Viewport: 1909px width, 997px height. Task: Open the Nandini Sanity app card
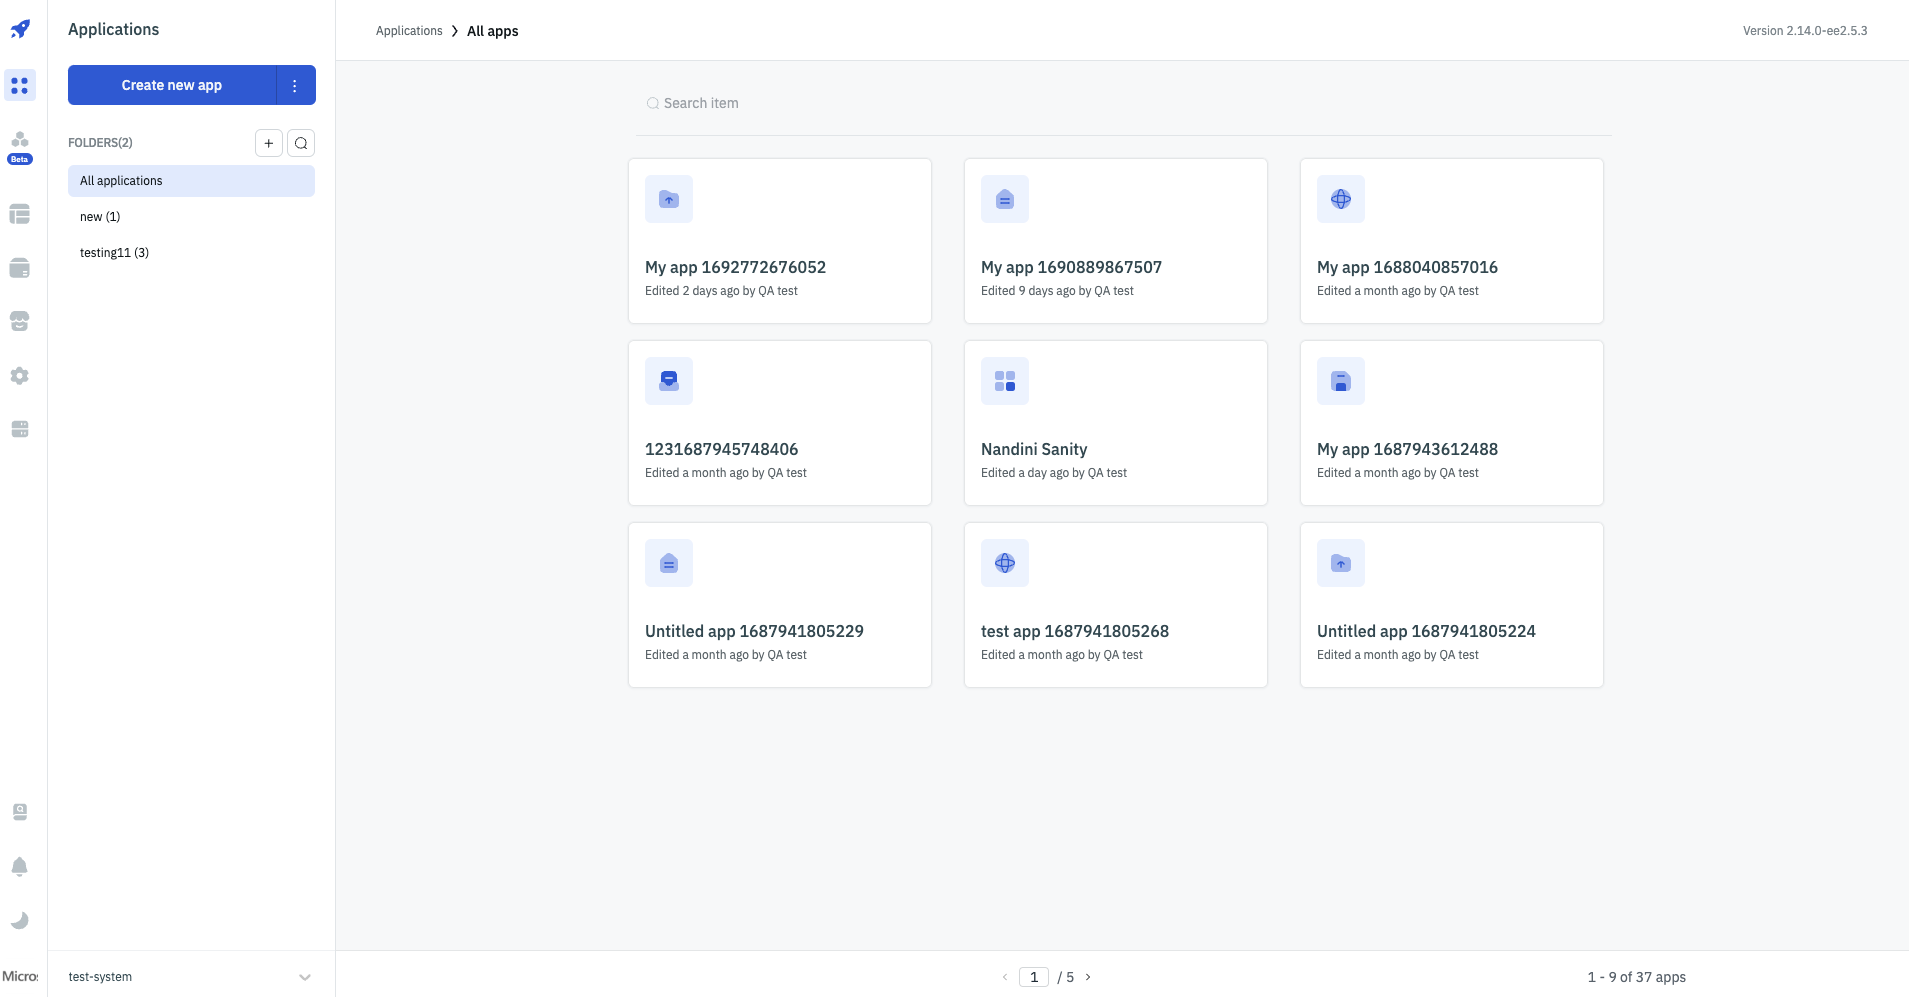(1115, 423)
